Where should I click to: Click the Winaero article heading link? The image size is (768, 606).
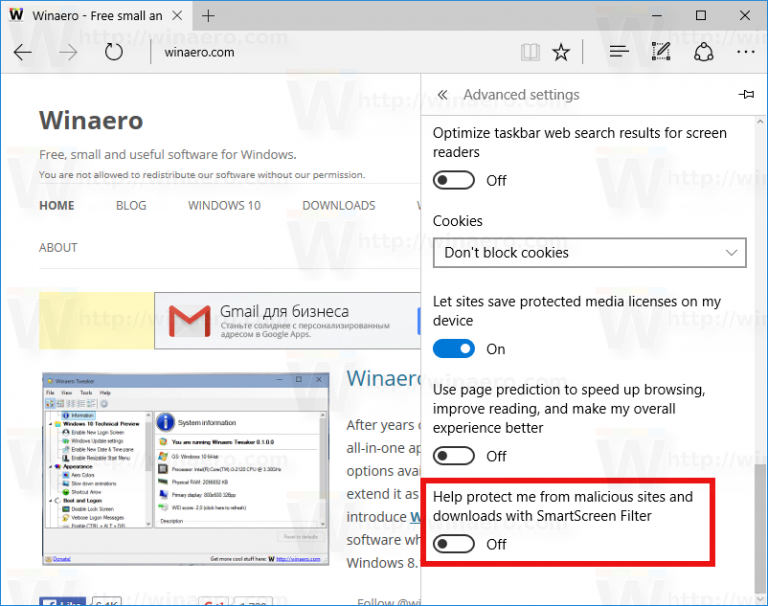point(384,378)
